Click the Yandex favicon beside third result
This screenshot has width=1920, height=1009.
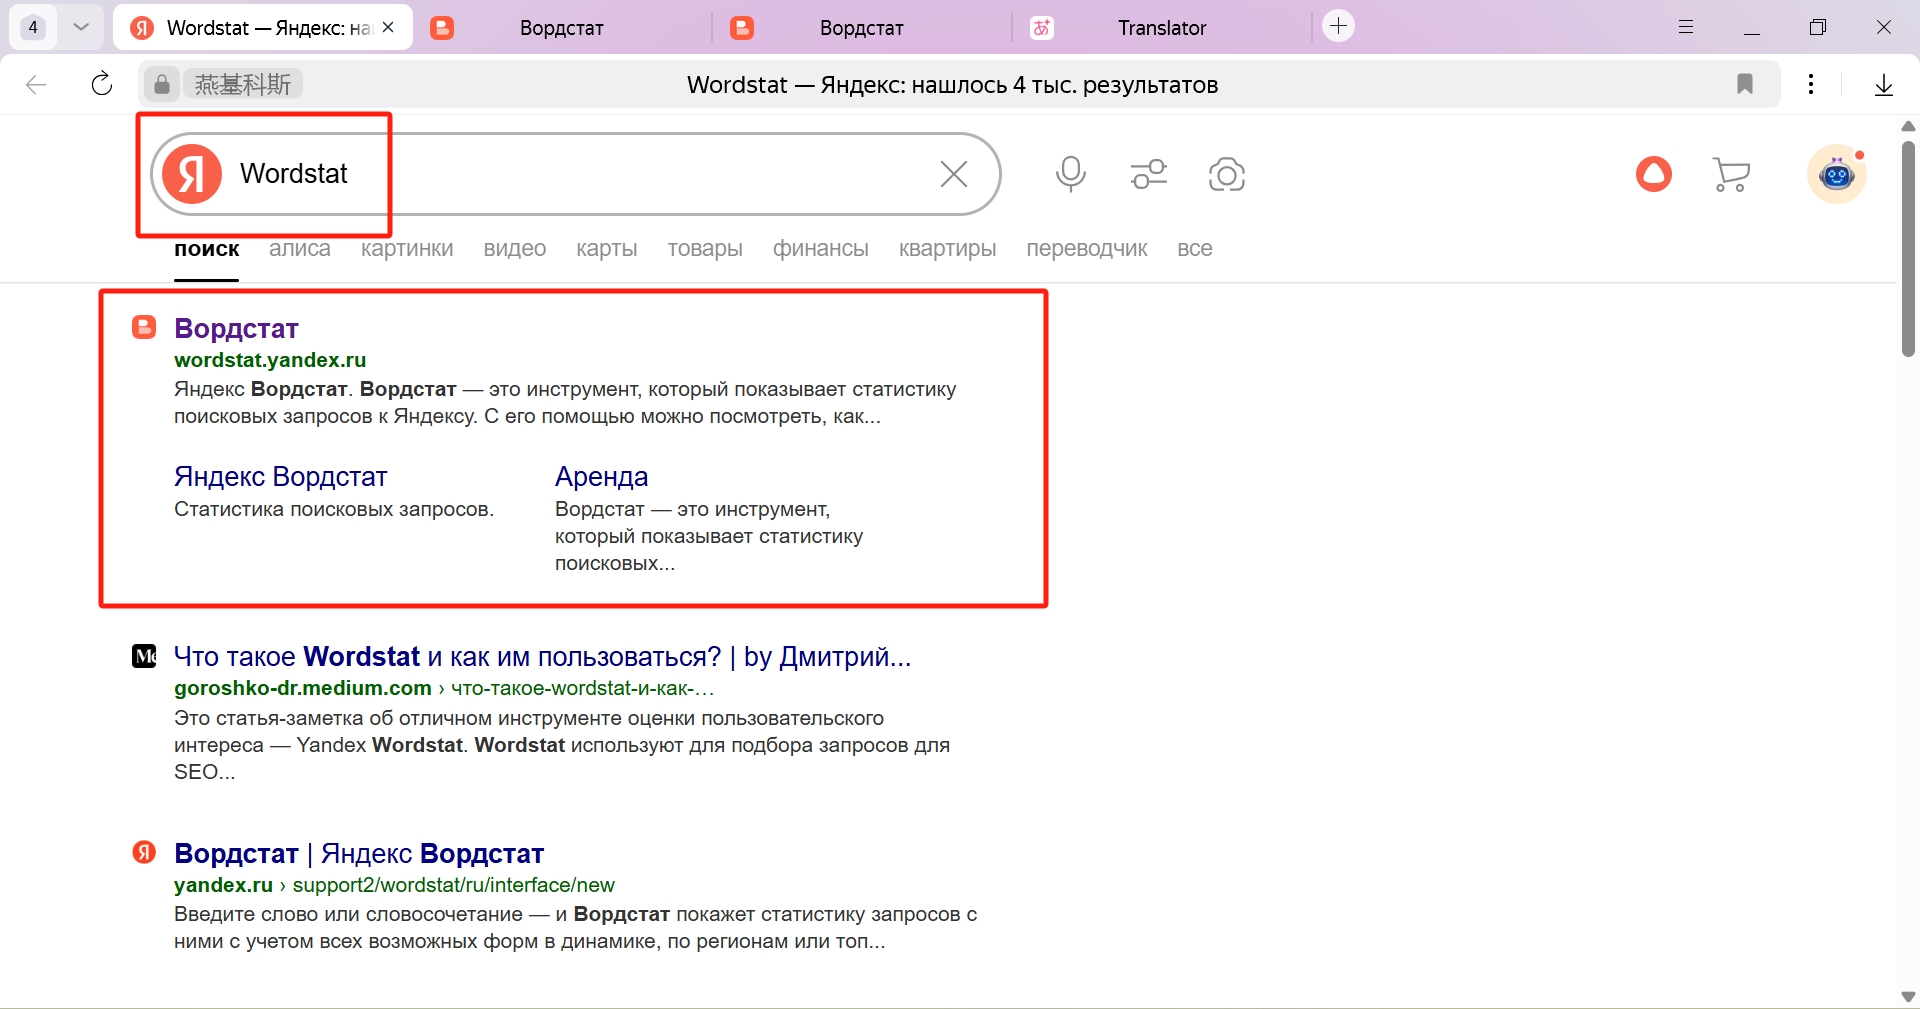pyautogui.click(x=144, y=852)
